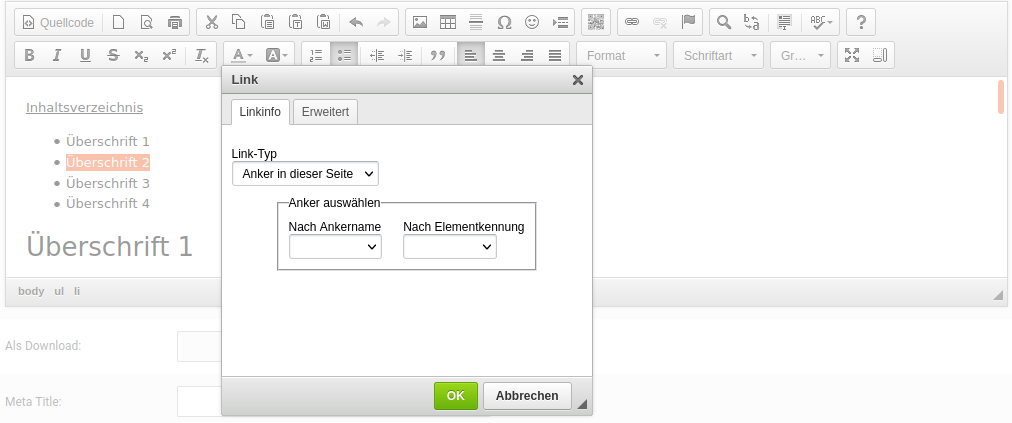Open the text color picker
Image resolution: width=1012 pixels, height=423 pixels.
point(241,55)
